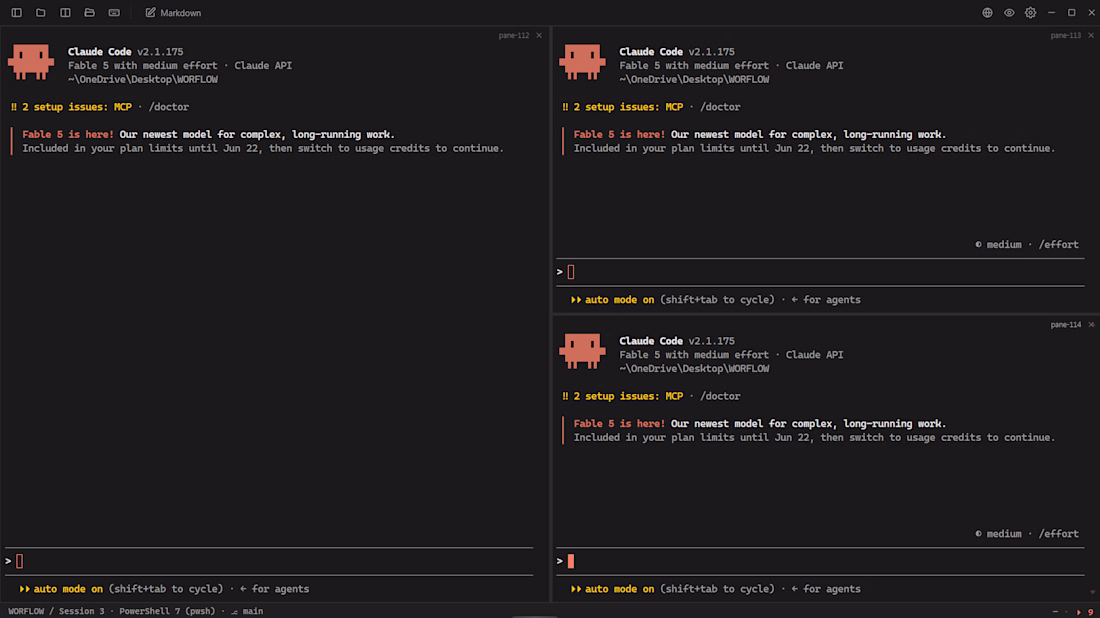Click 'auto mode on' in pane-113

[x=619, y=300]
